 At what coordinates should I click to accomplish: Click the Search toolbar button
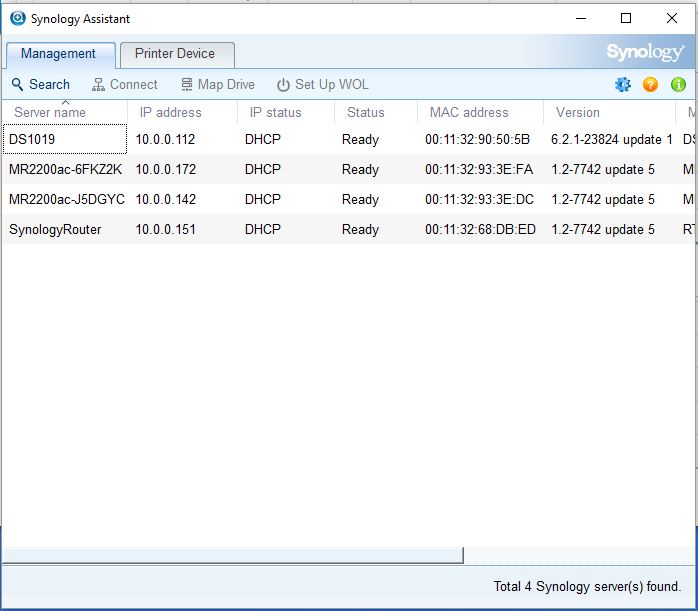pyautogui.click(x=41, y=85)
